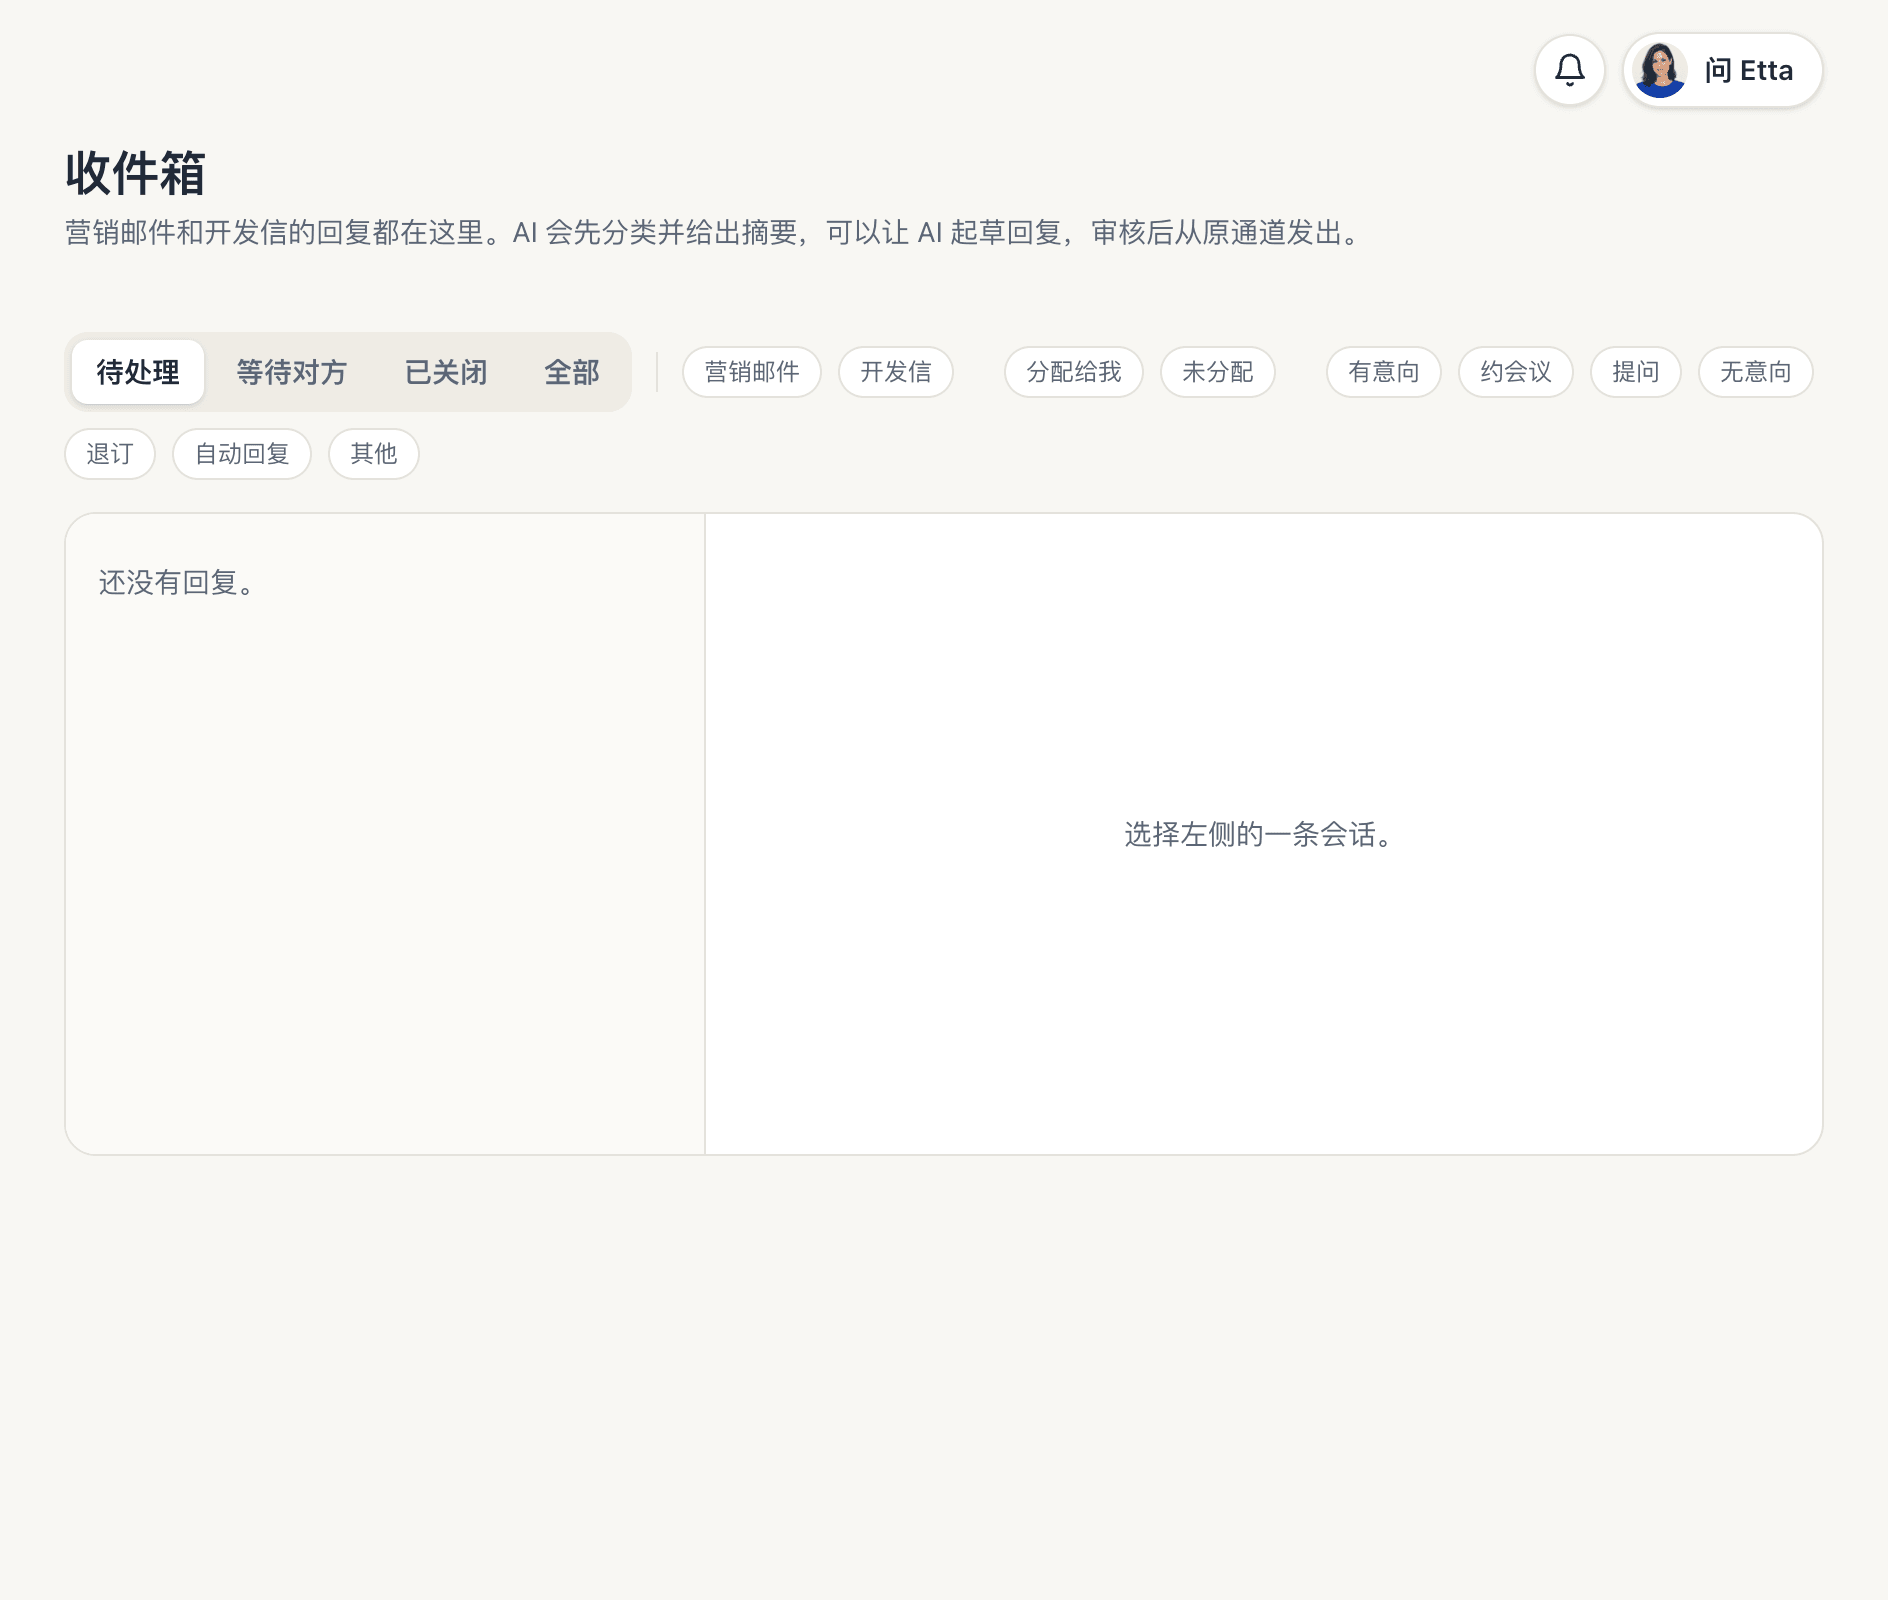Select the 无意向 filter chip
The image size is (1888, 1600).
1756,372
